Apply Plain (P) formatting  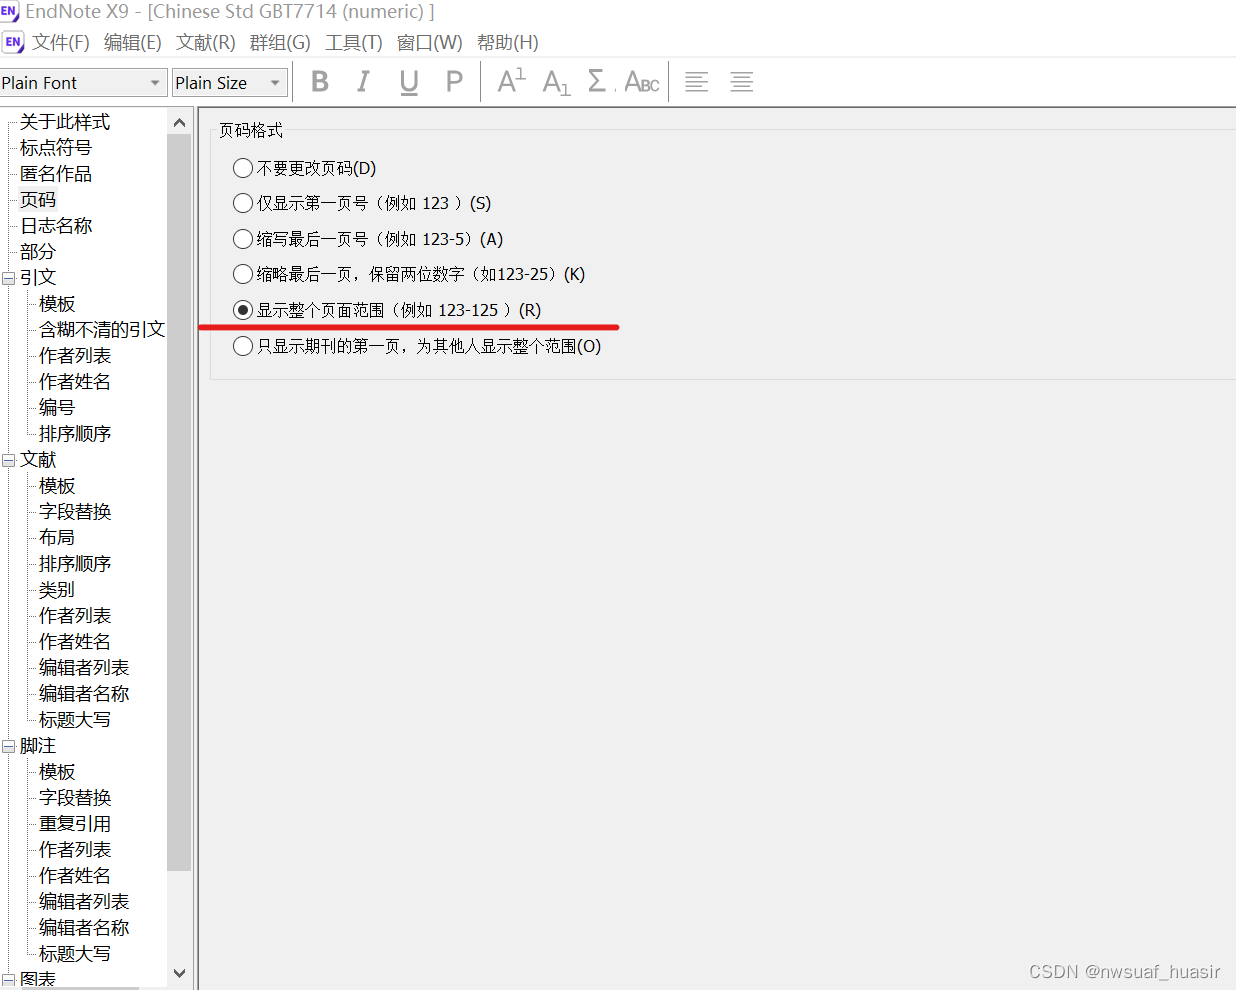click(x=454, y=82)
